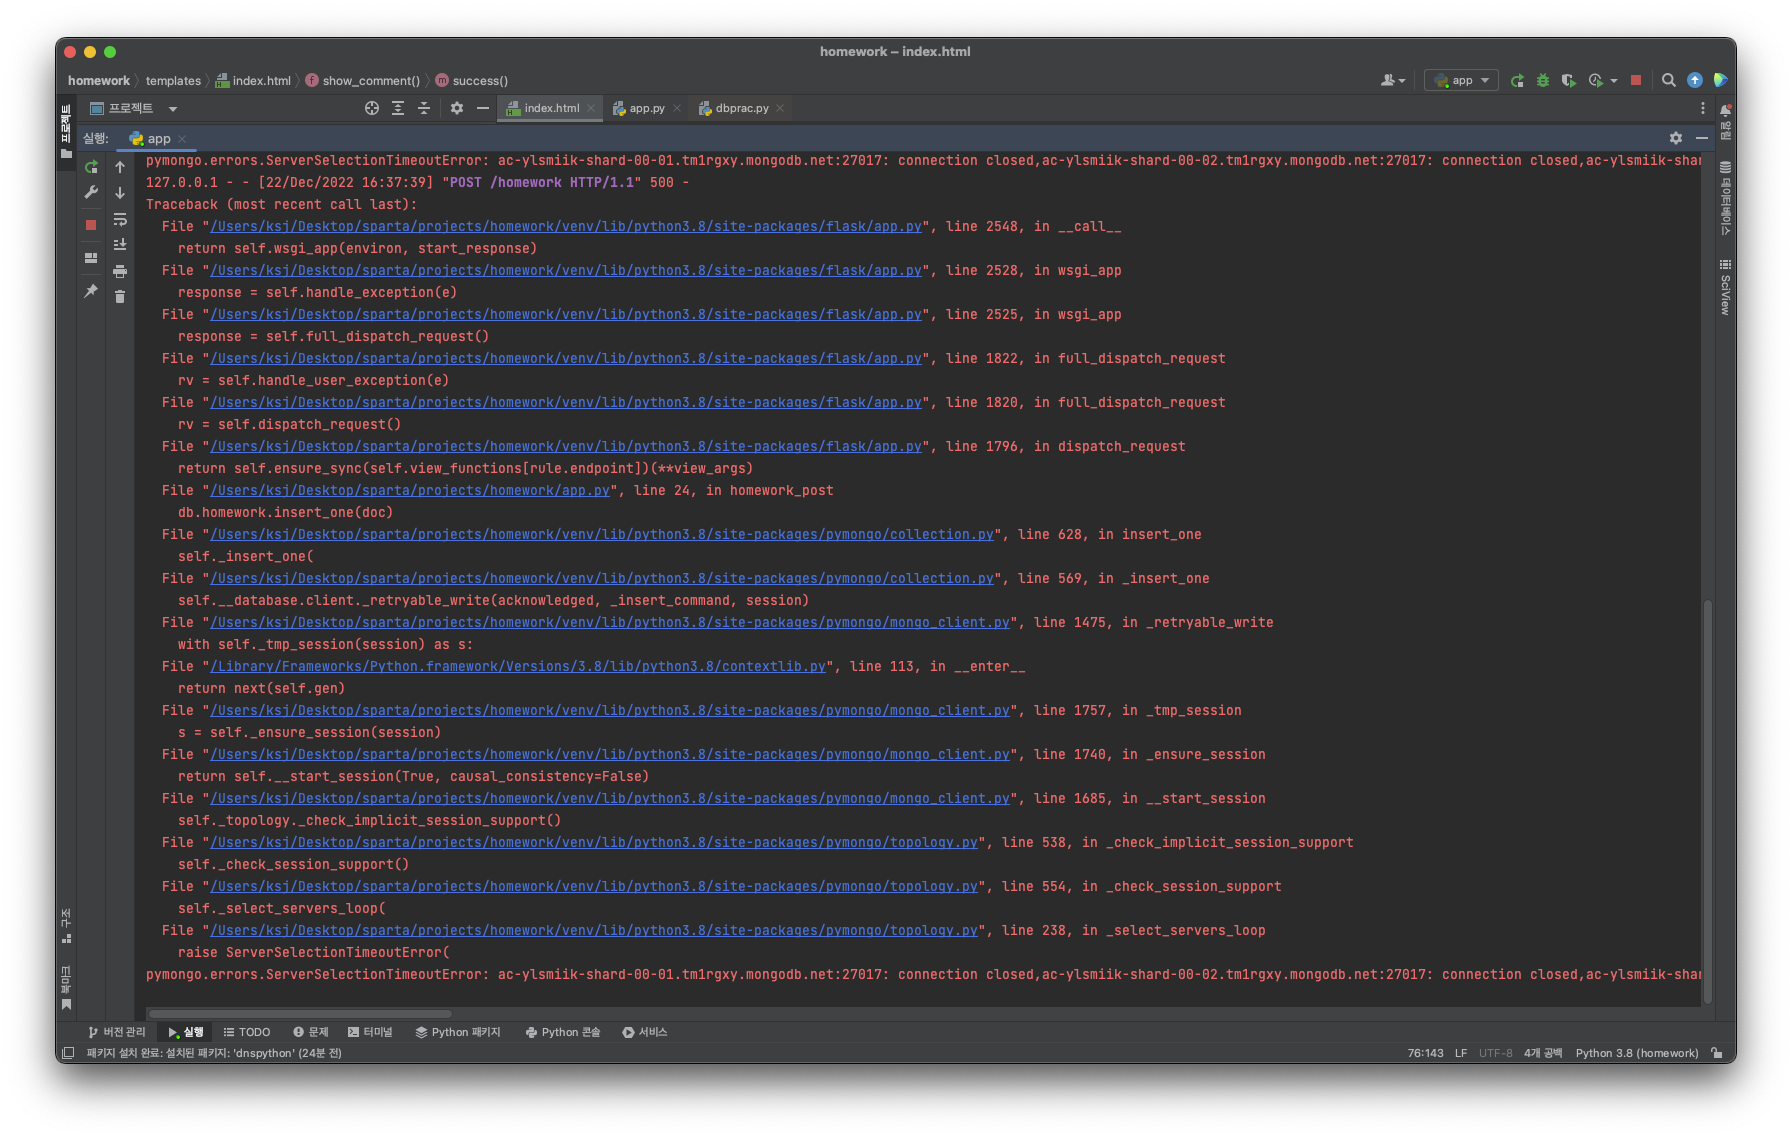Open mongo_client.py line 1475 link
This screenshot has height=1137, width=1792.
(x=610, y=622)
